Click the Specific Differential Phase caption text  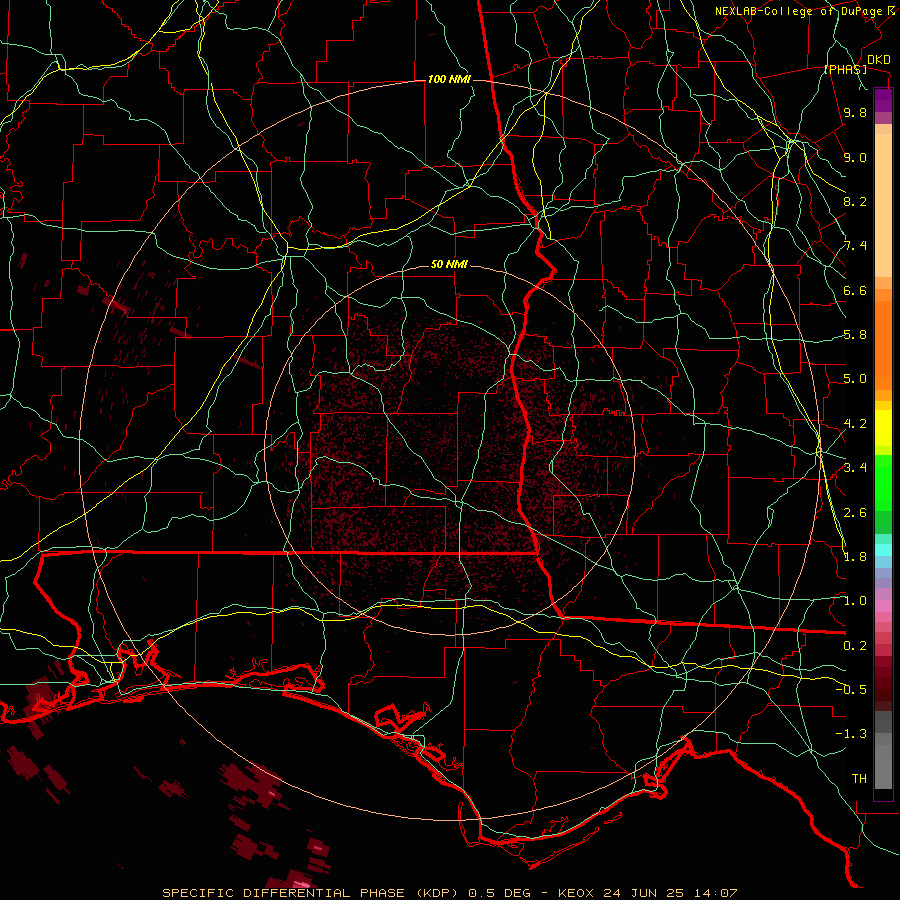coord(449,893)
